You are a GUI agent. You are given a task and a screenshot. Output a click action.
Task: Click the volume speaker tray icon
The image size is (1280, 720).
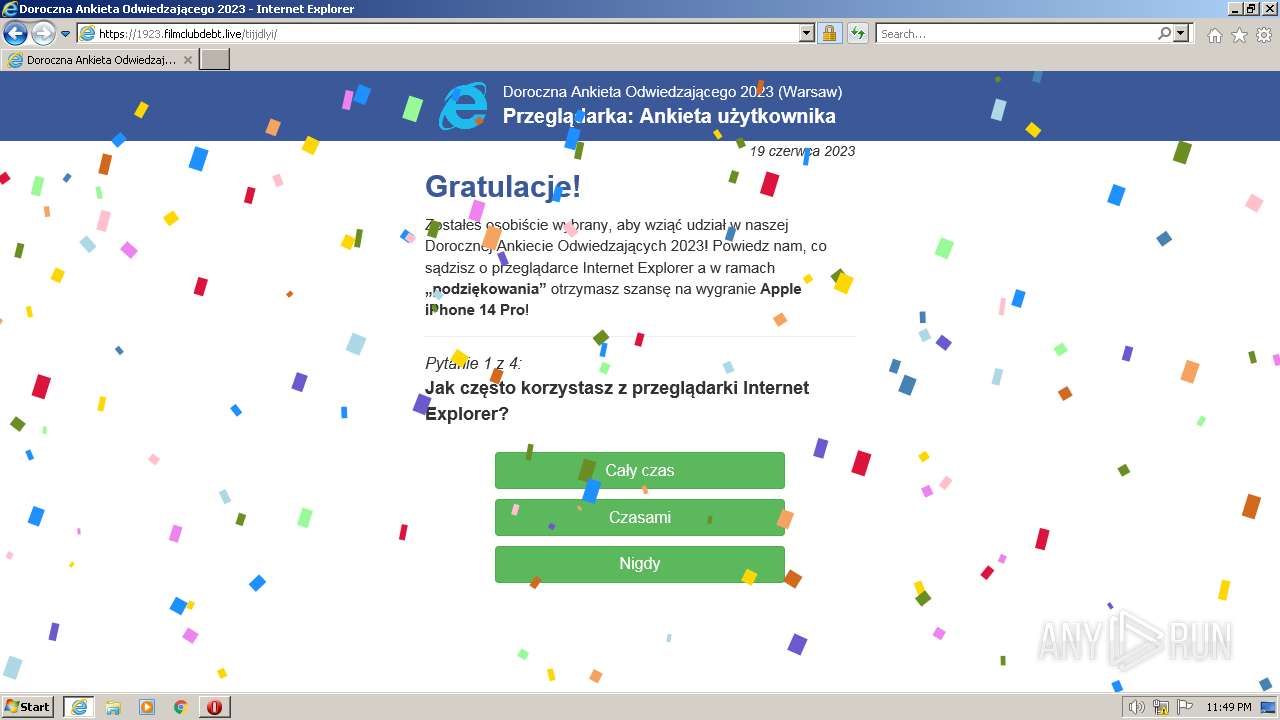coord(1136,707)
